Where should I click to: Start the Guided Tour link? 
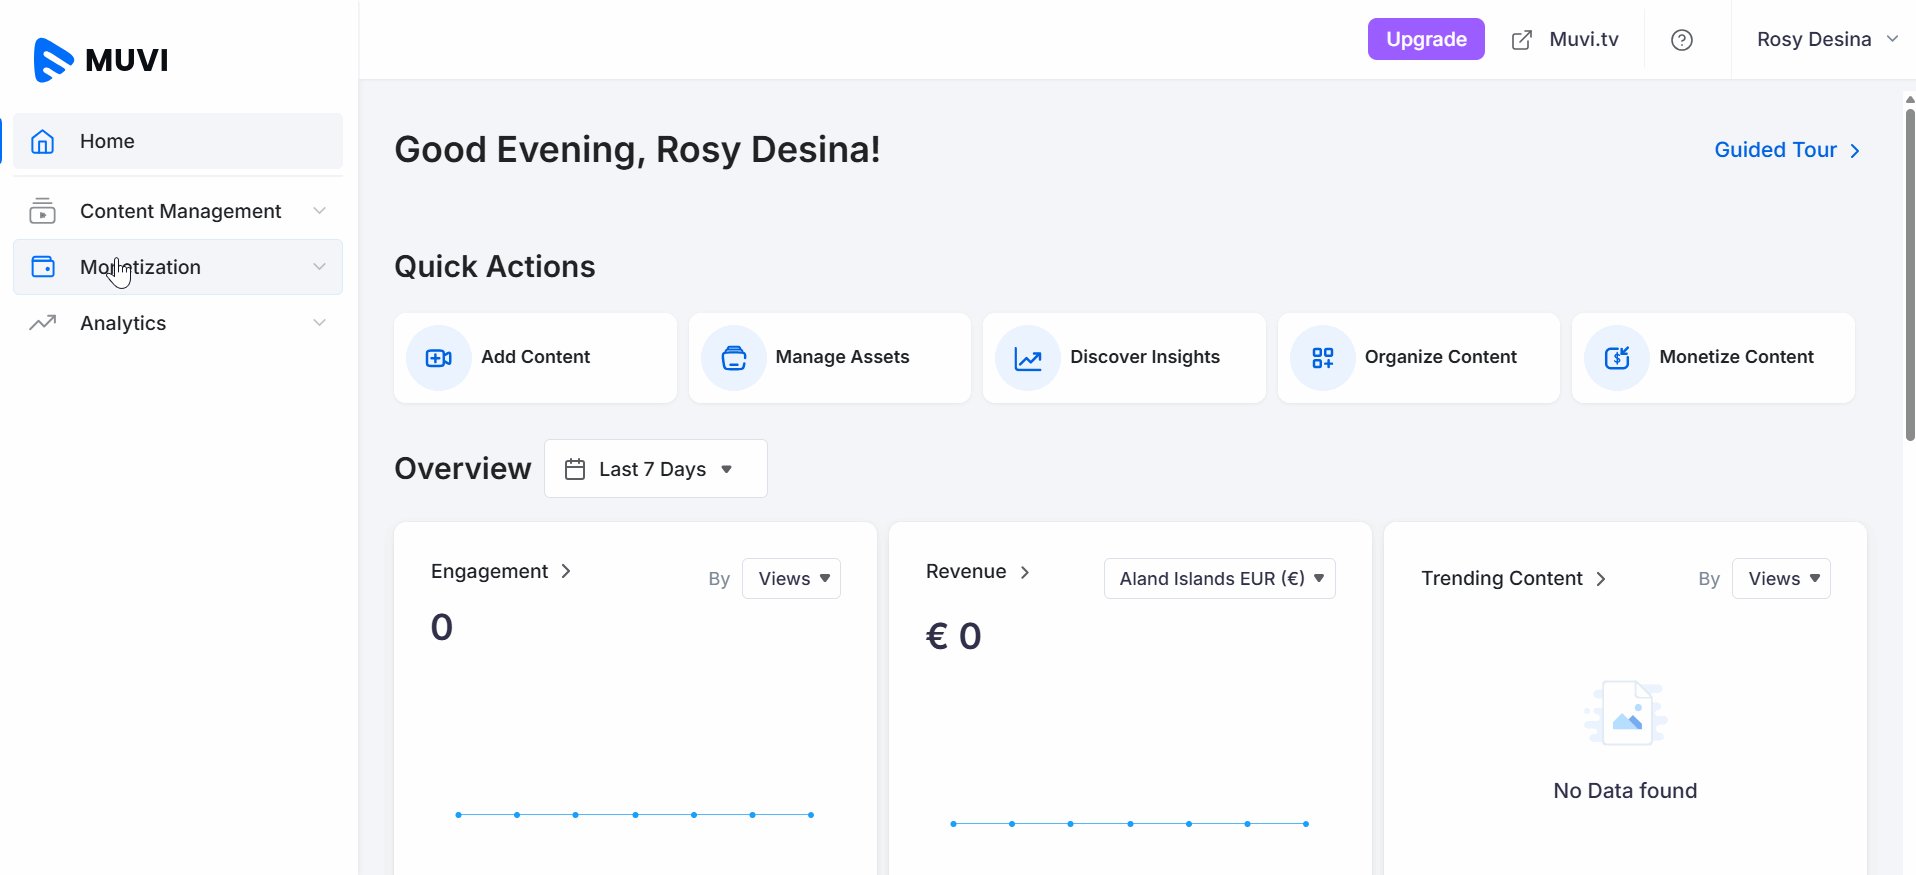(x=1786, y=150)
